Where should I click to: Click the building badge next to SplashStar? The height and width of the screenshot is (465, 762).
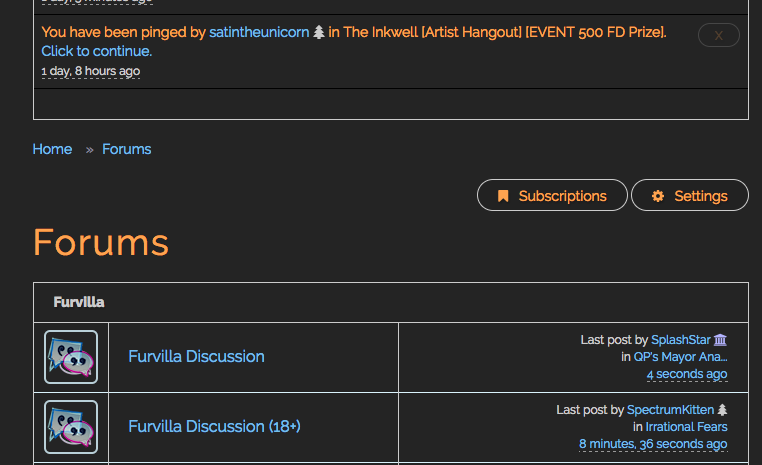pos(720,340)
